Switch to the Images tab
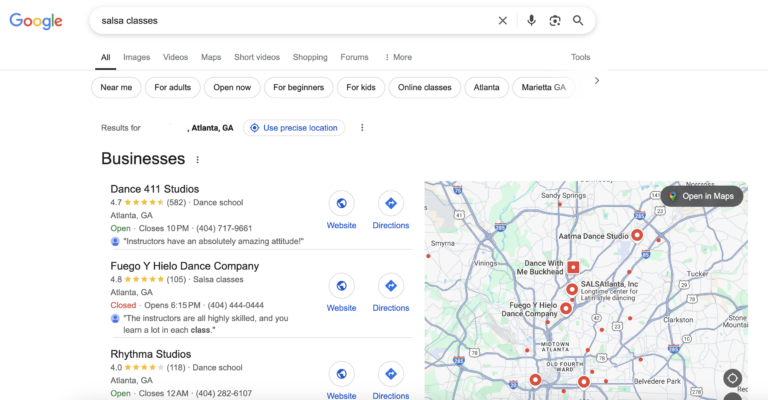The width and height of the screenshot is (768, 400). pyautogui.click(x=137, y=57)
